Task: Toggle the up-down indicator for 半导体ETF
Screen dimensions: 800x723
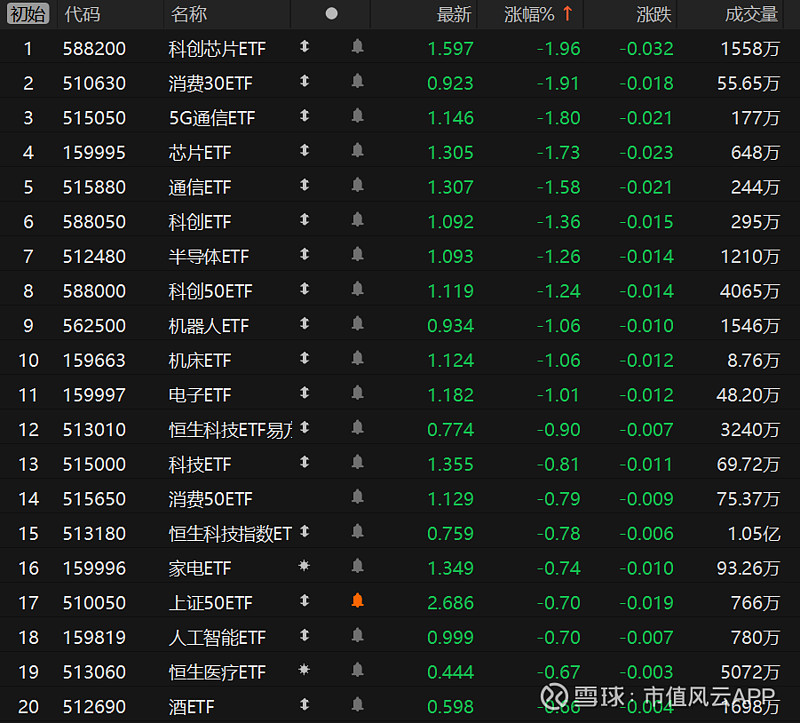Action: (304, 256)
